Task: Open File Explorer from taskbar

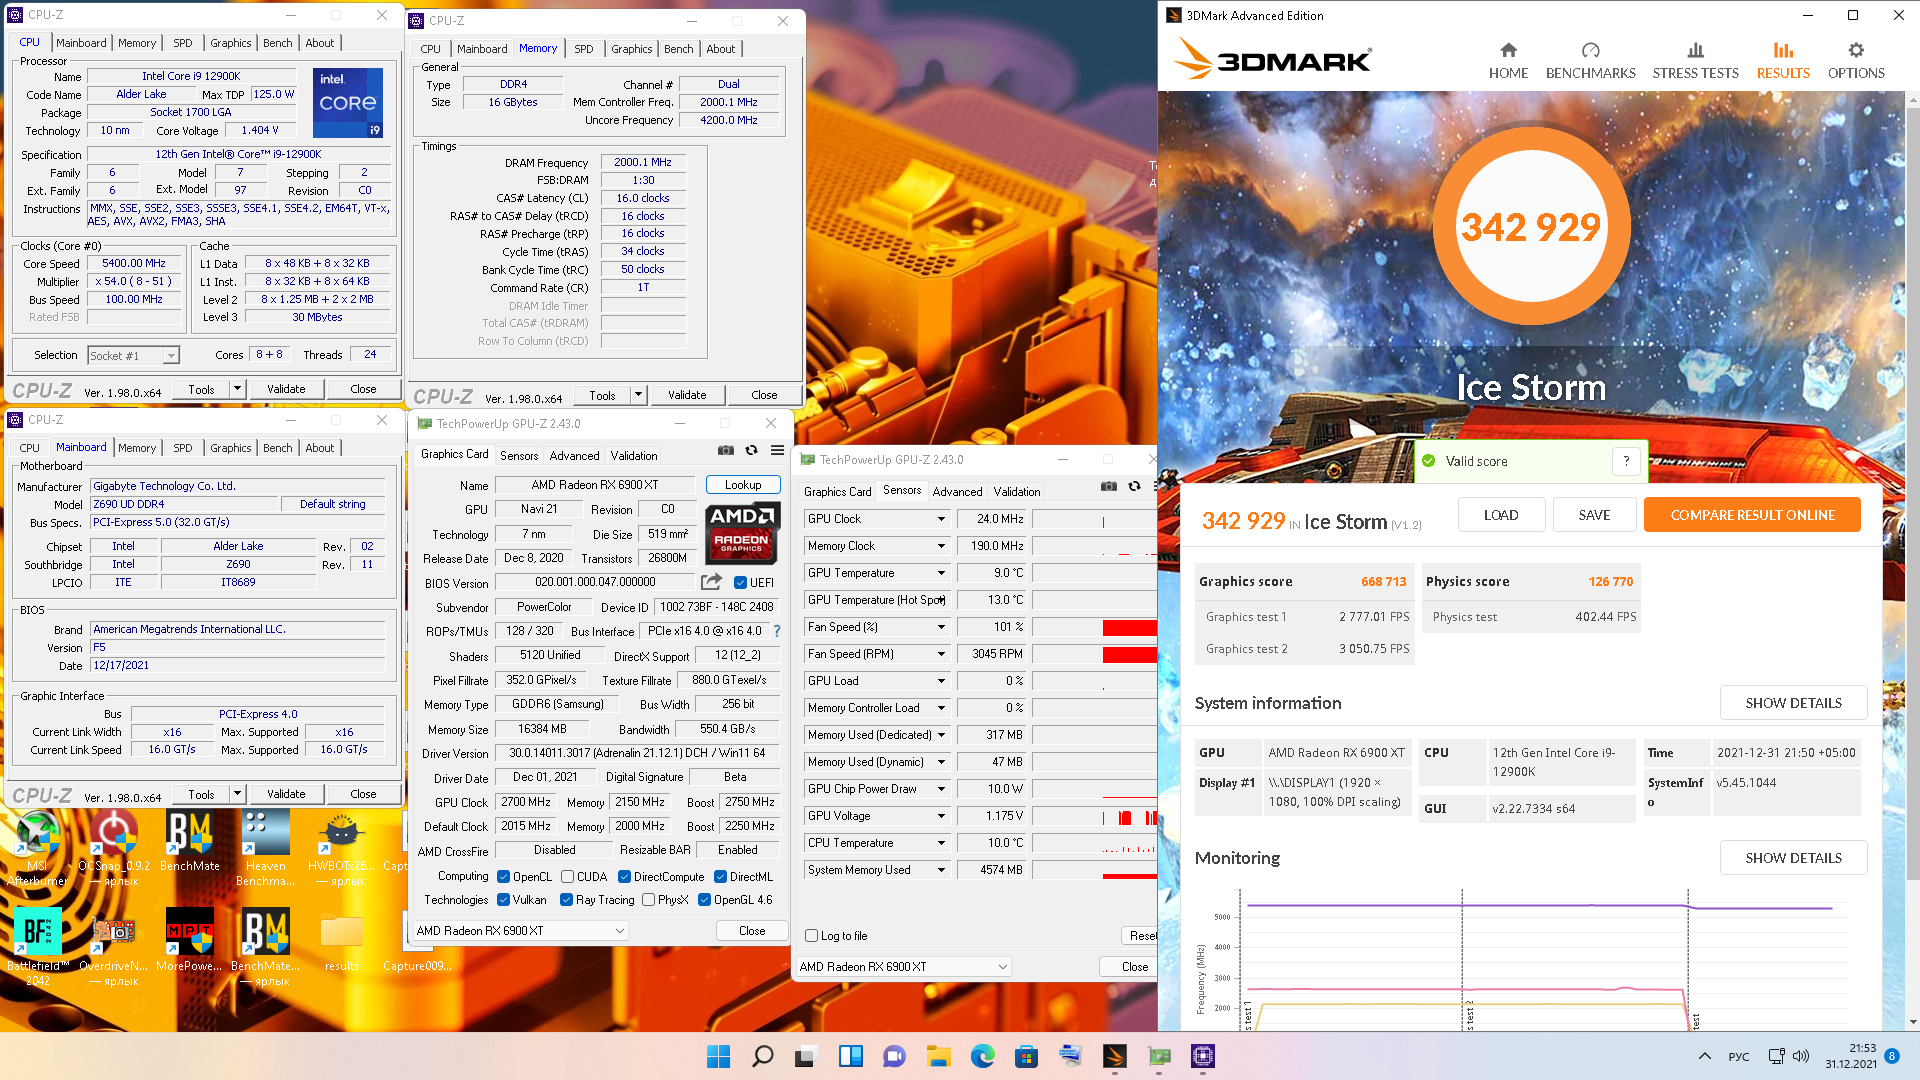Action: [x=938, y=1056]
